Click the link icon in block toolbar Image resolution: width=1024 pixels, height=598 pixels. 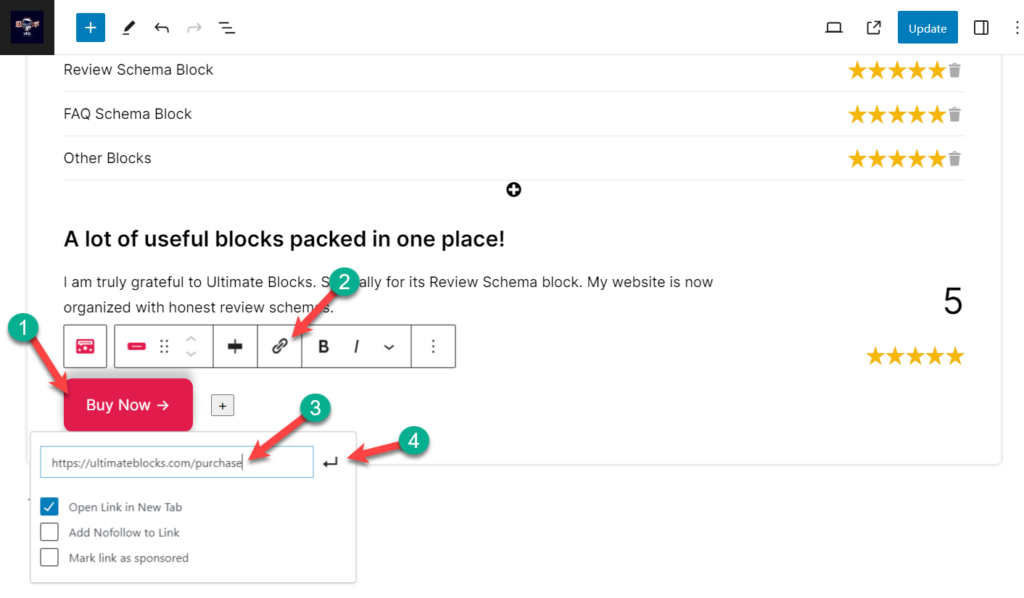point(281,345)
